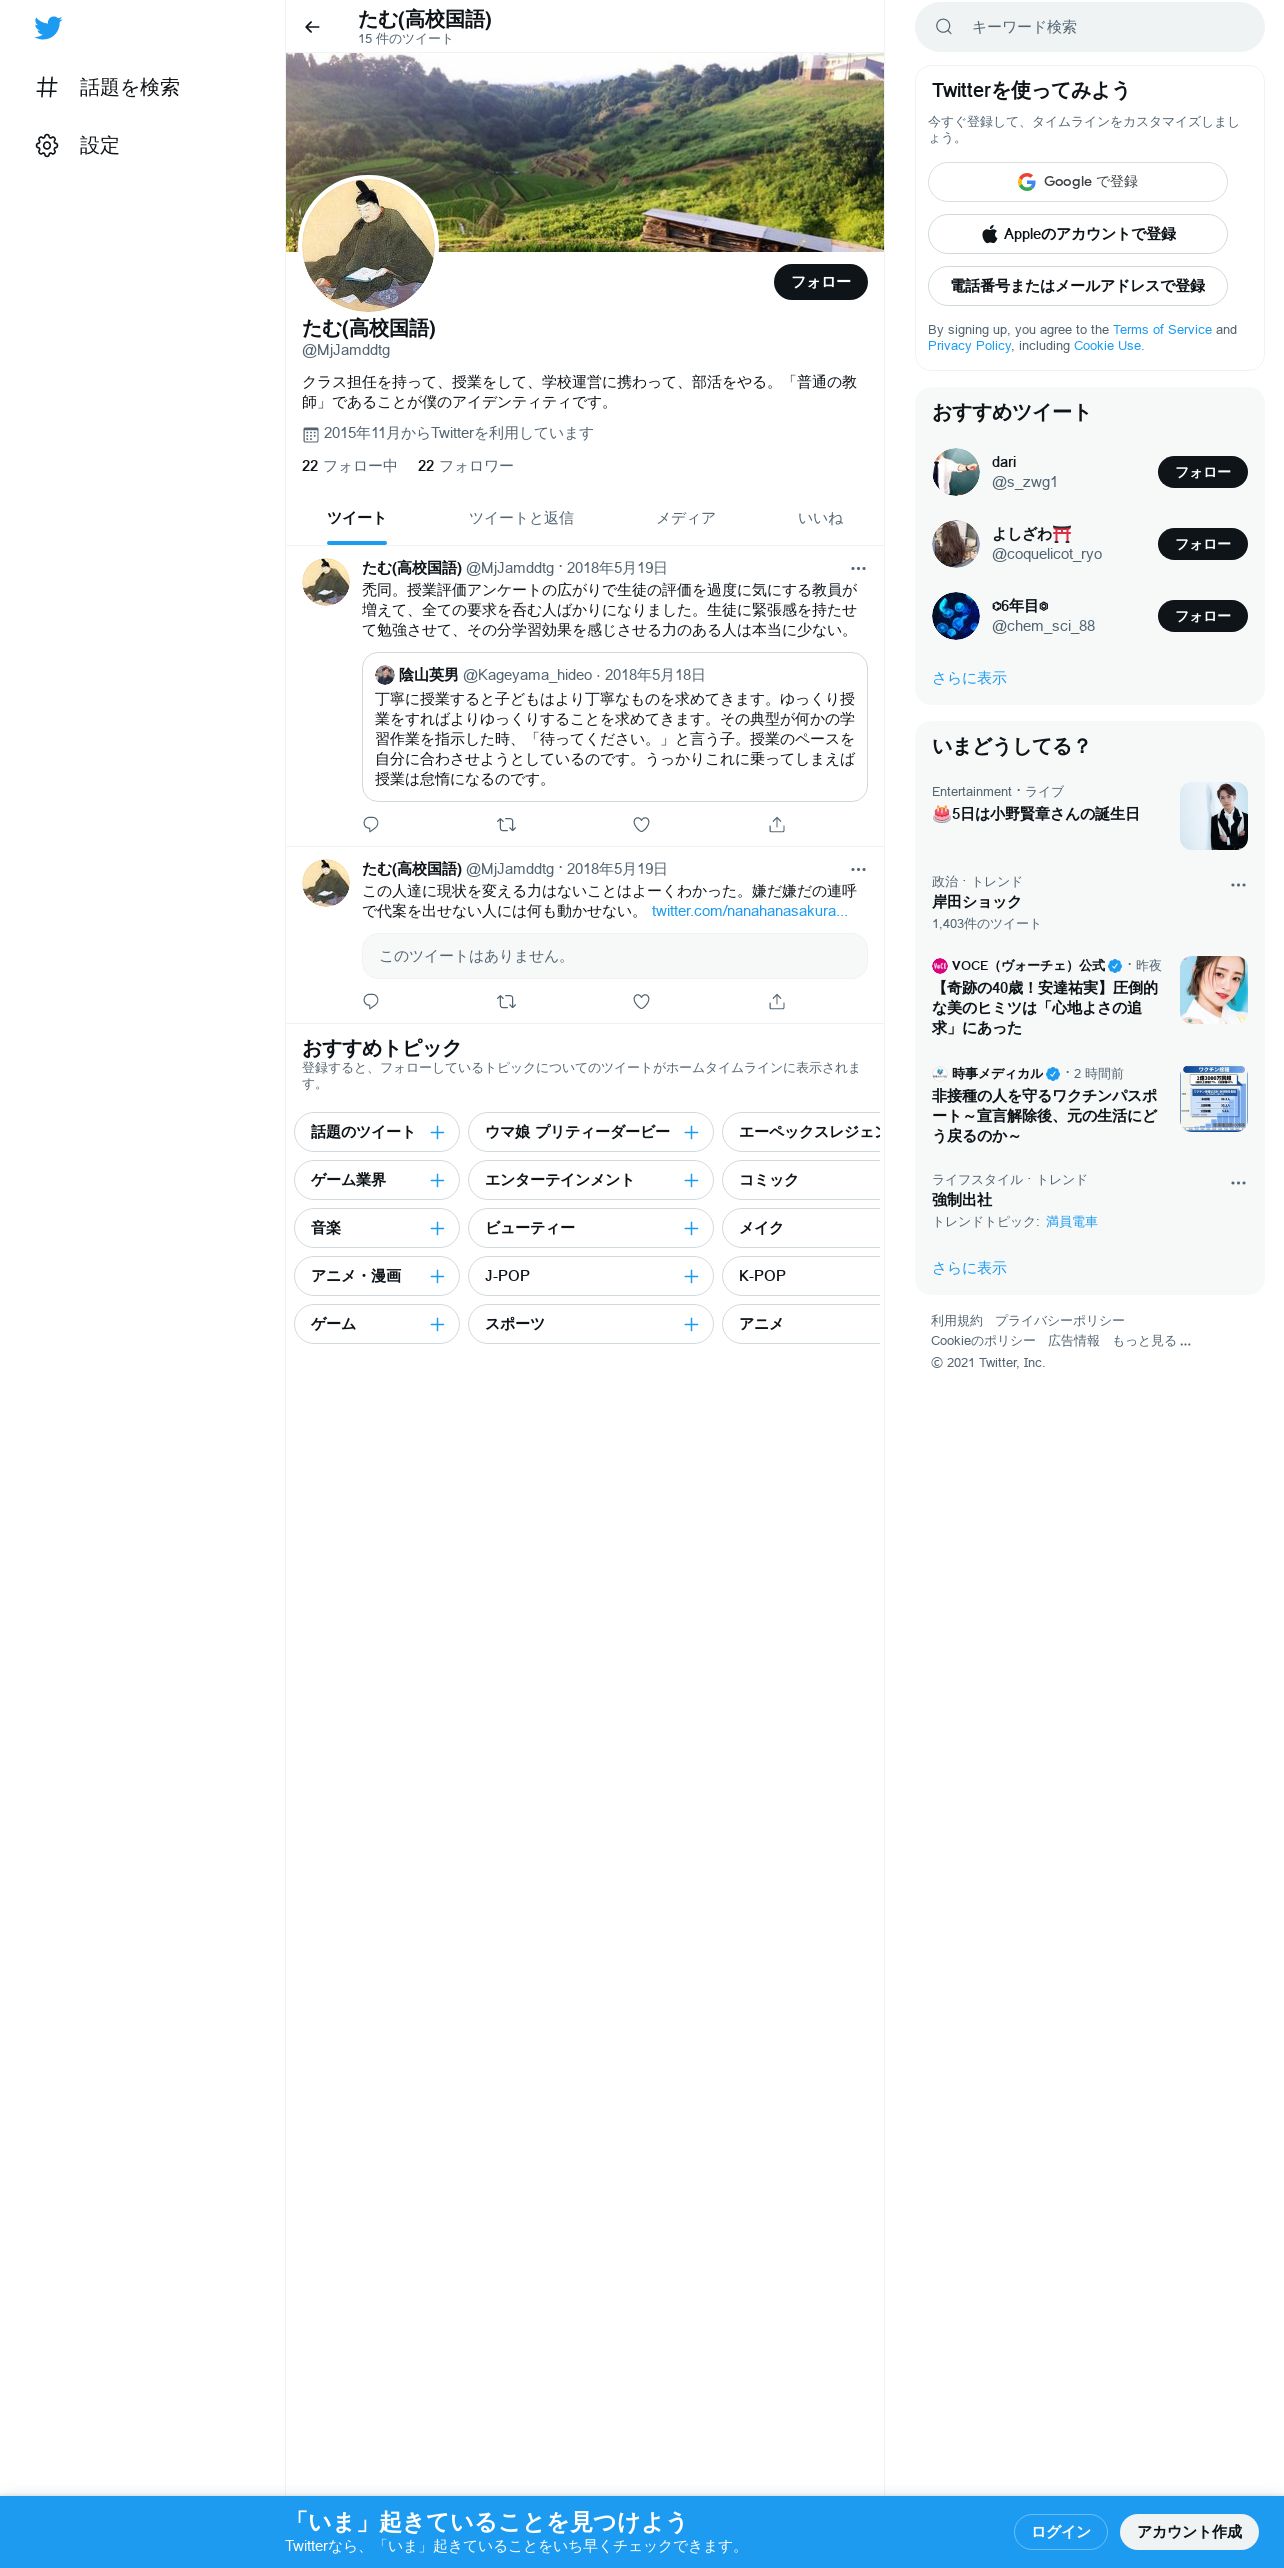Like the first tweet about 授業評価アンケート
The image size is (1284, 2568).
coord(641,824)
